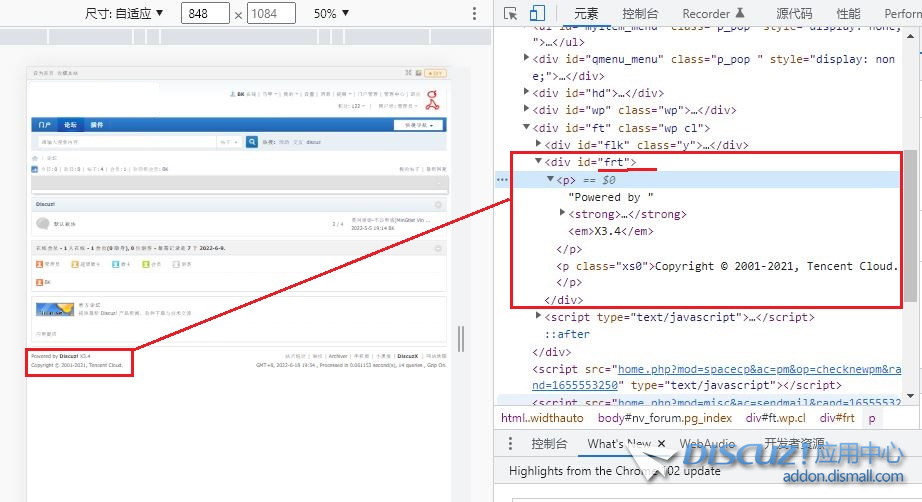Open the drawer's three-dot menu
This screenshot has width=922, height=502.
(510, 443)
